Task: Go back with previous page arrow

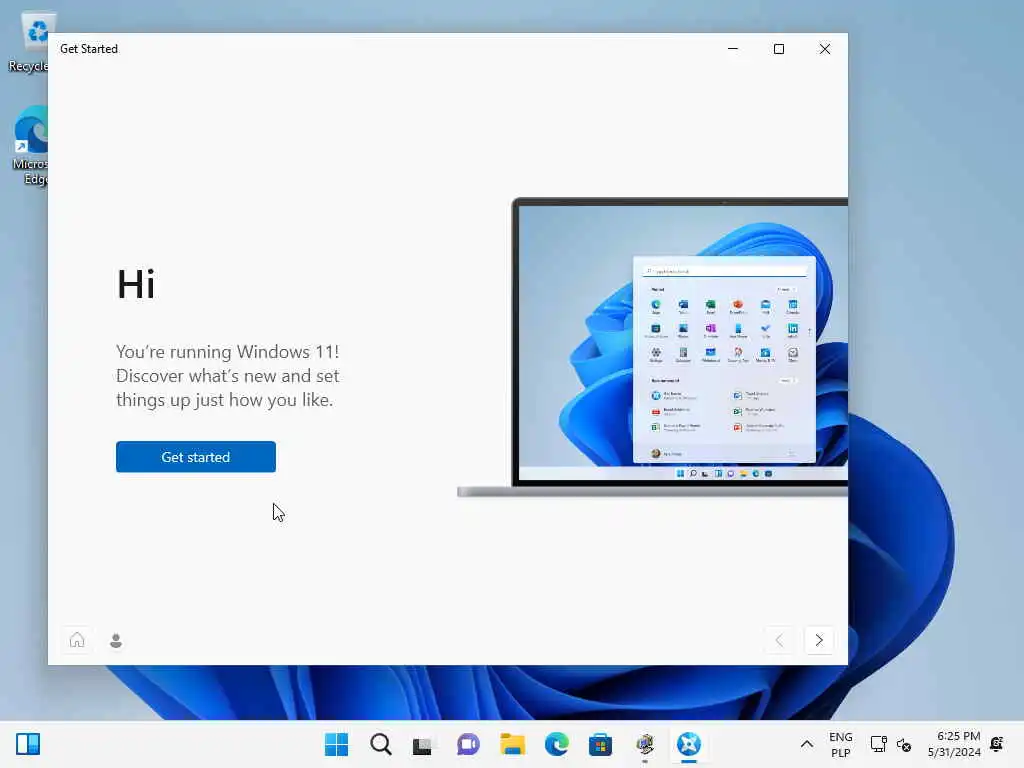Action: (779, 640)
